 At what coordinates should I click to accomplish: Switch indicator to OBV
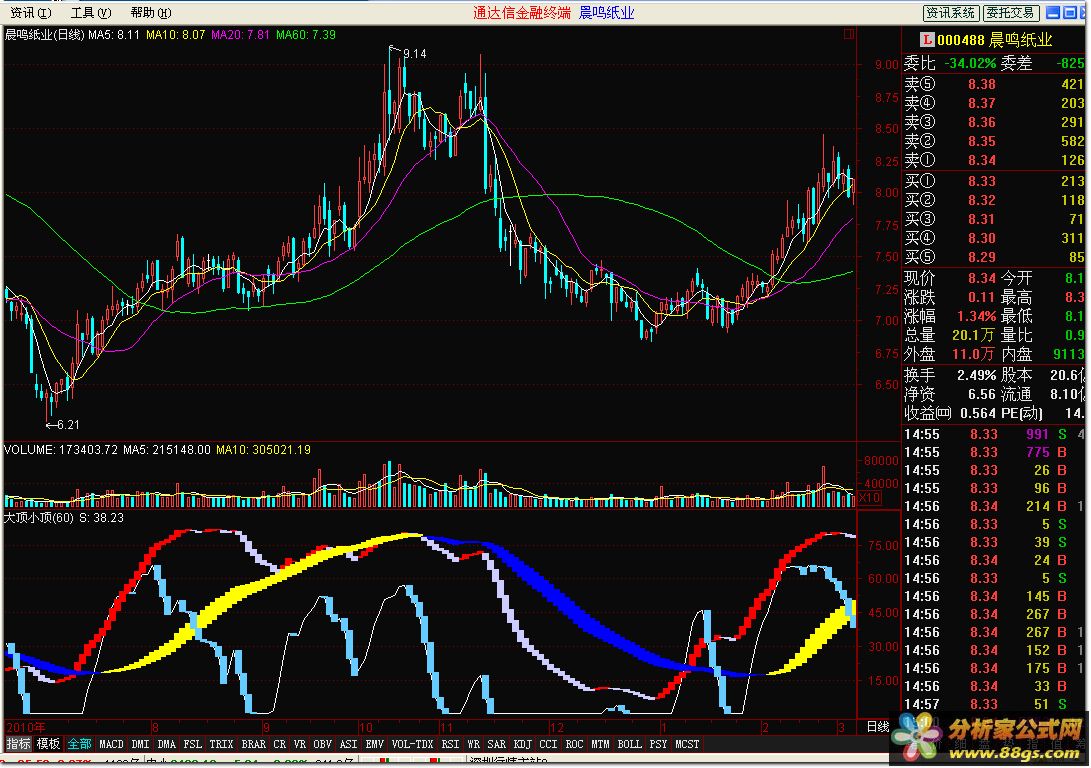click(x=323, y=744)
